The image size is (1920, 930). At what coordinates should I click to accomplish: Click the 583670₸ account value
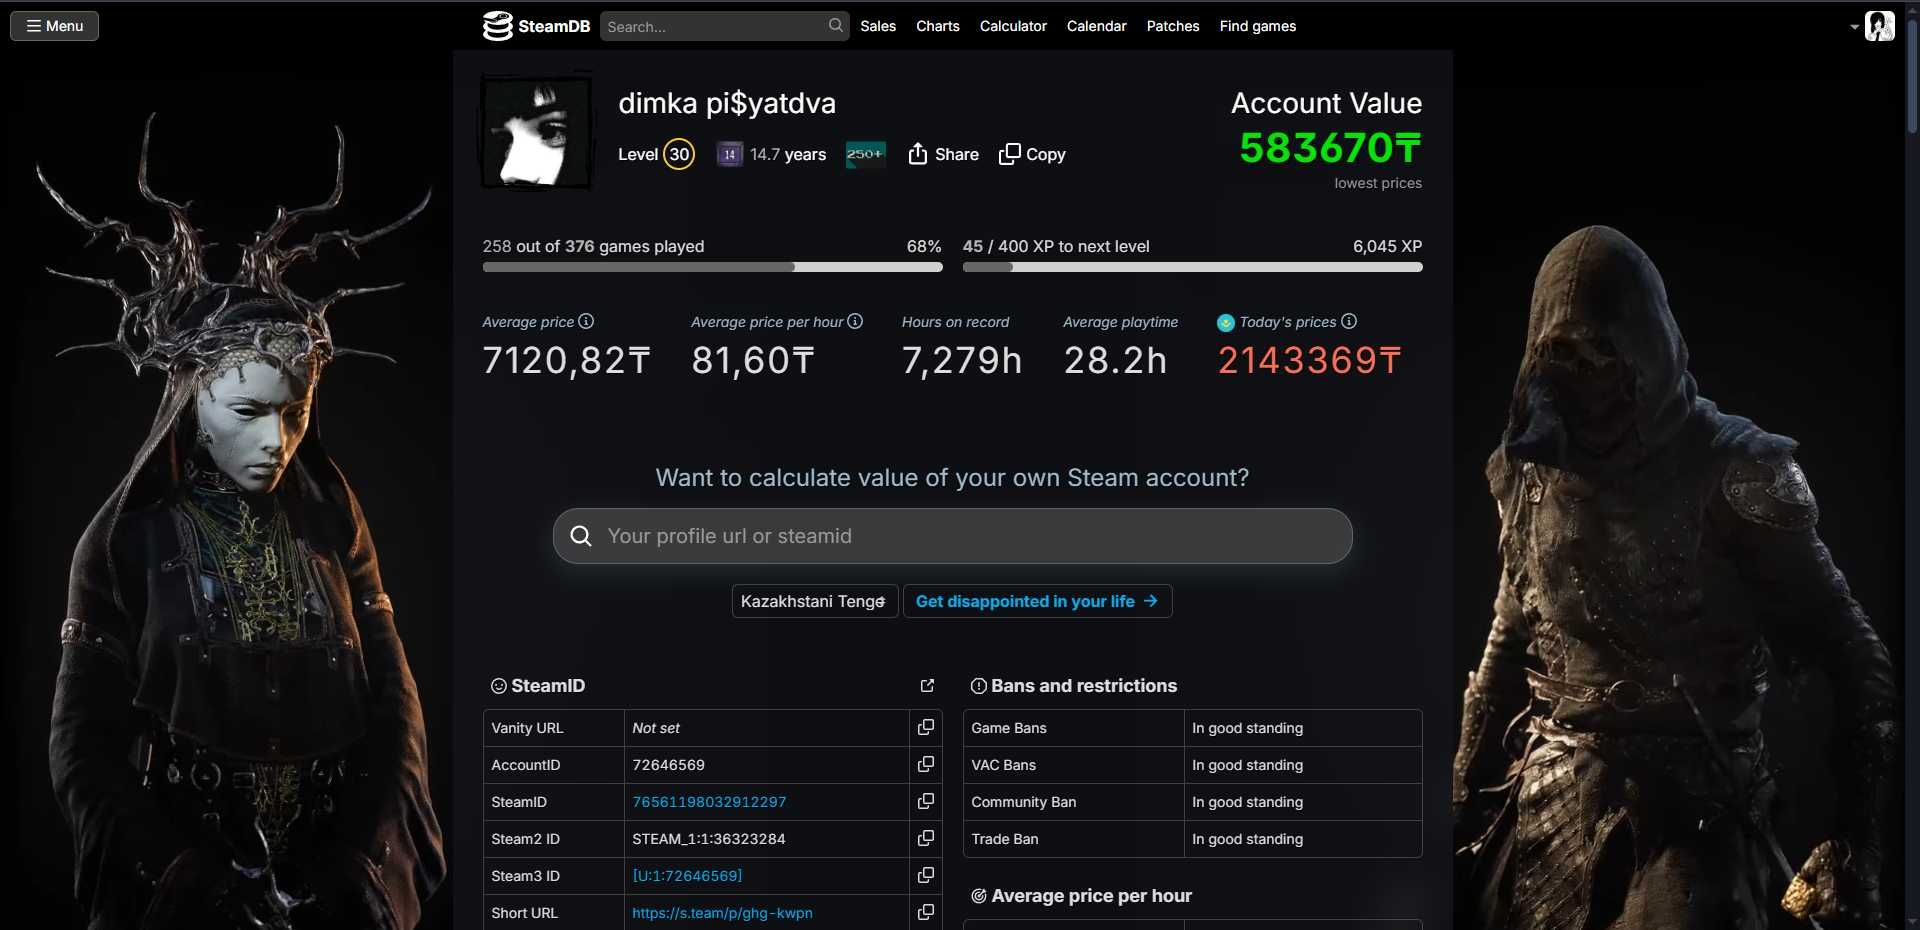point(1331,148)
